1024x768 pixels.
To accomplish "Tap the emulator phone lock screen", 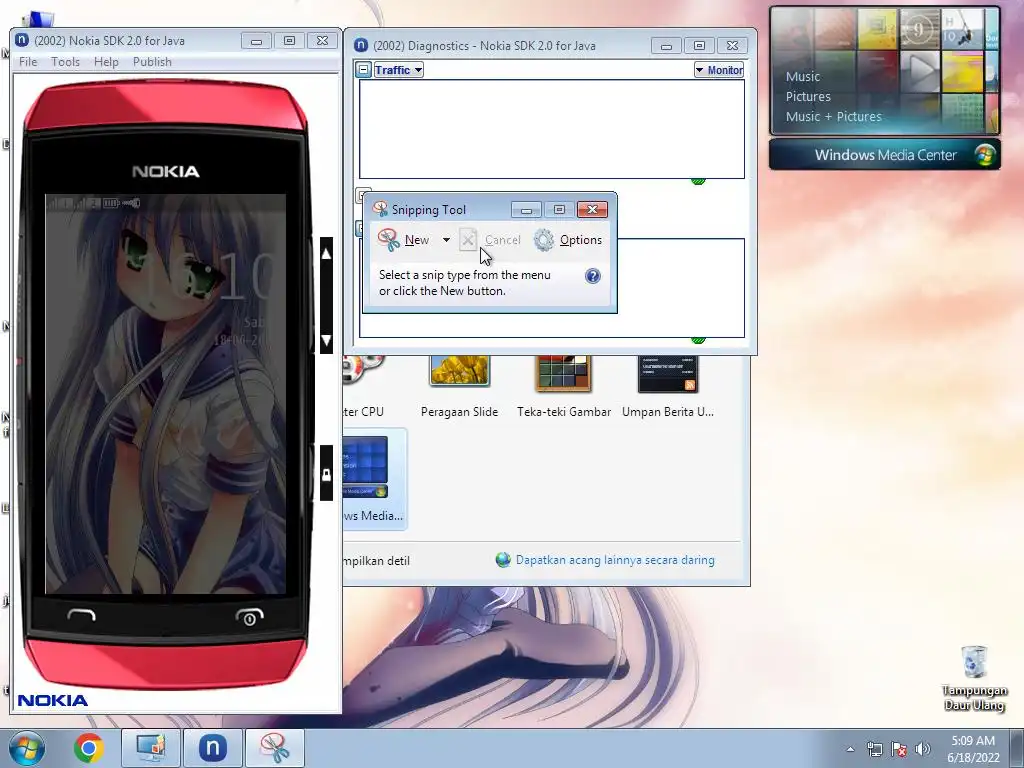I will pos(165,394).
